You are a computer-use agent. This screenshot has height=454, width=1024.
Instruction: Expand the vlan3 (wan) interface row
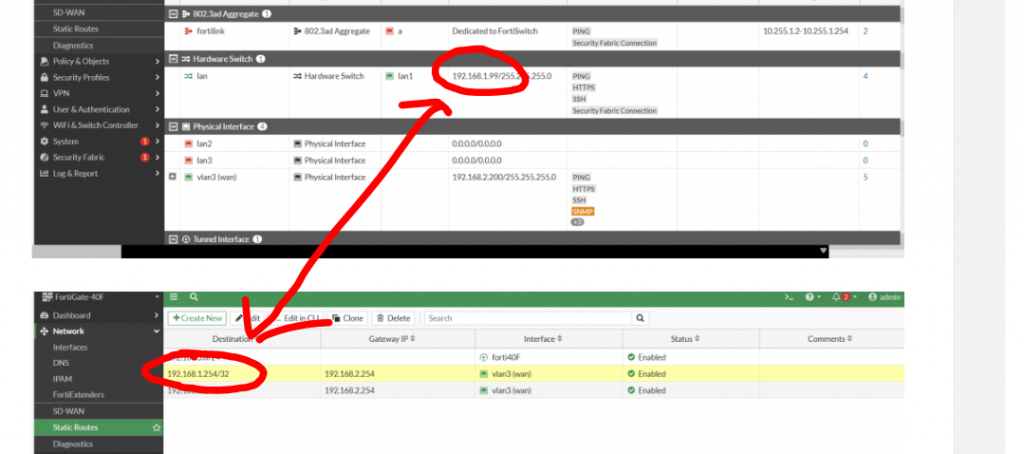coord(173,177)
